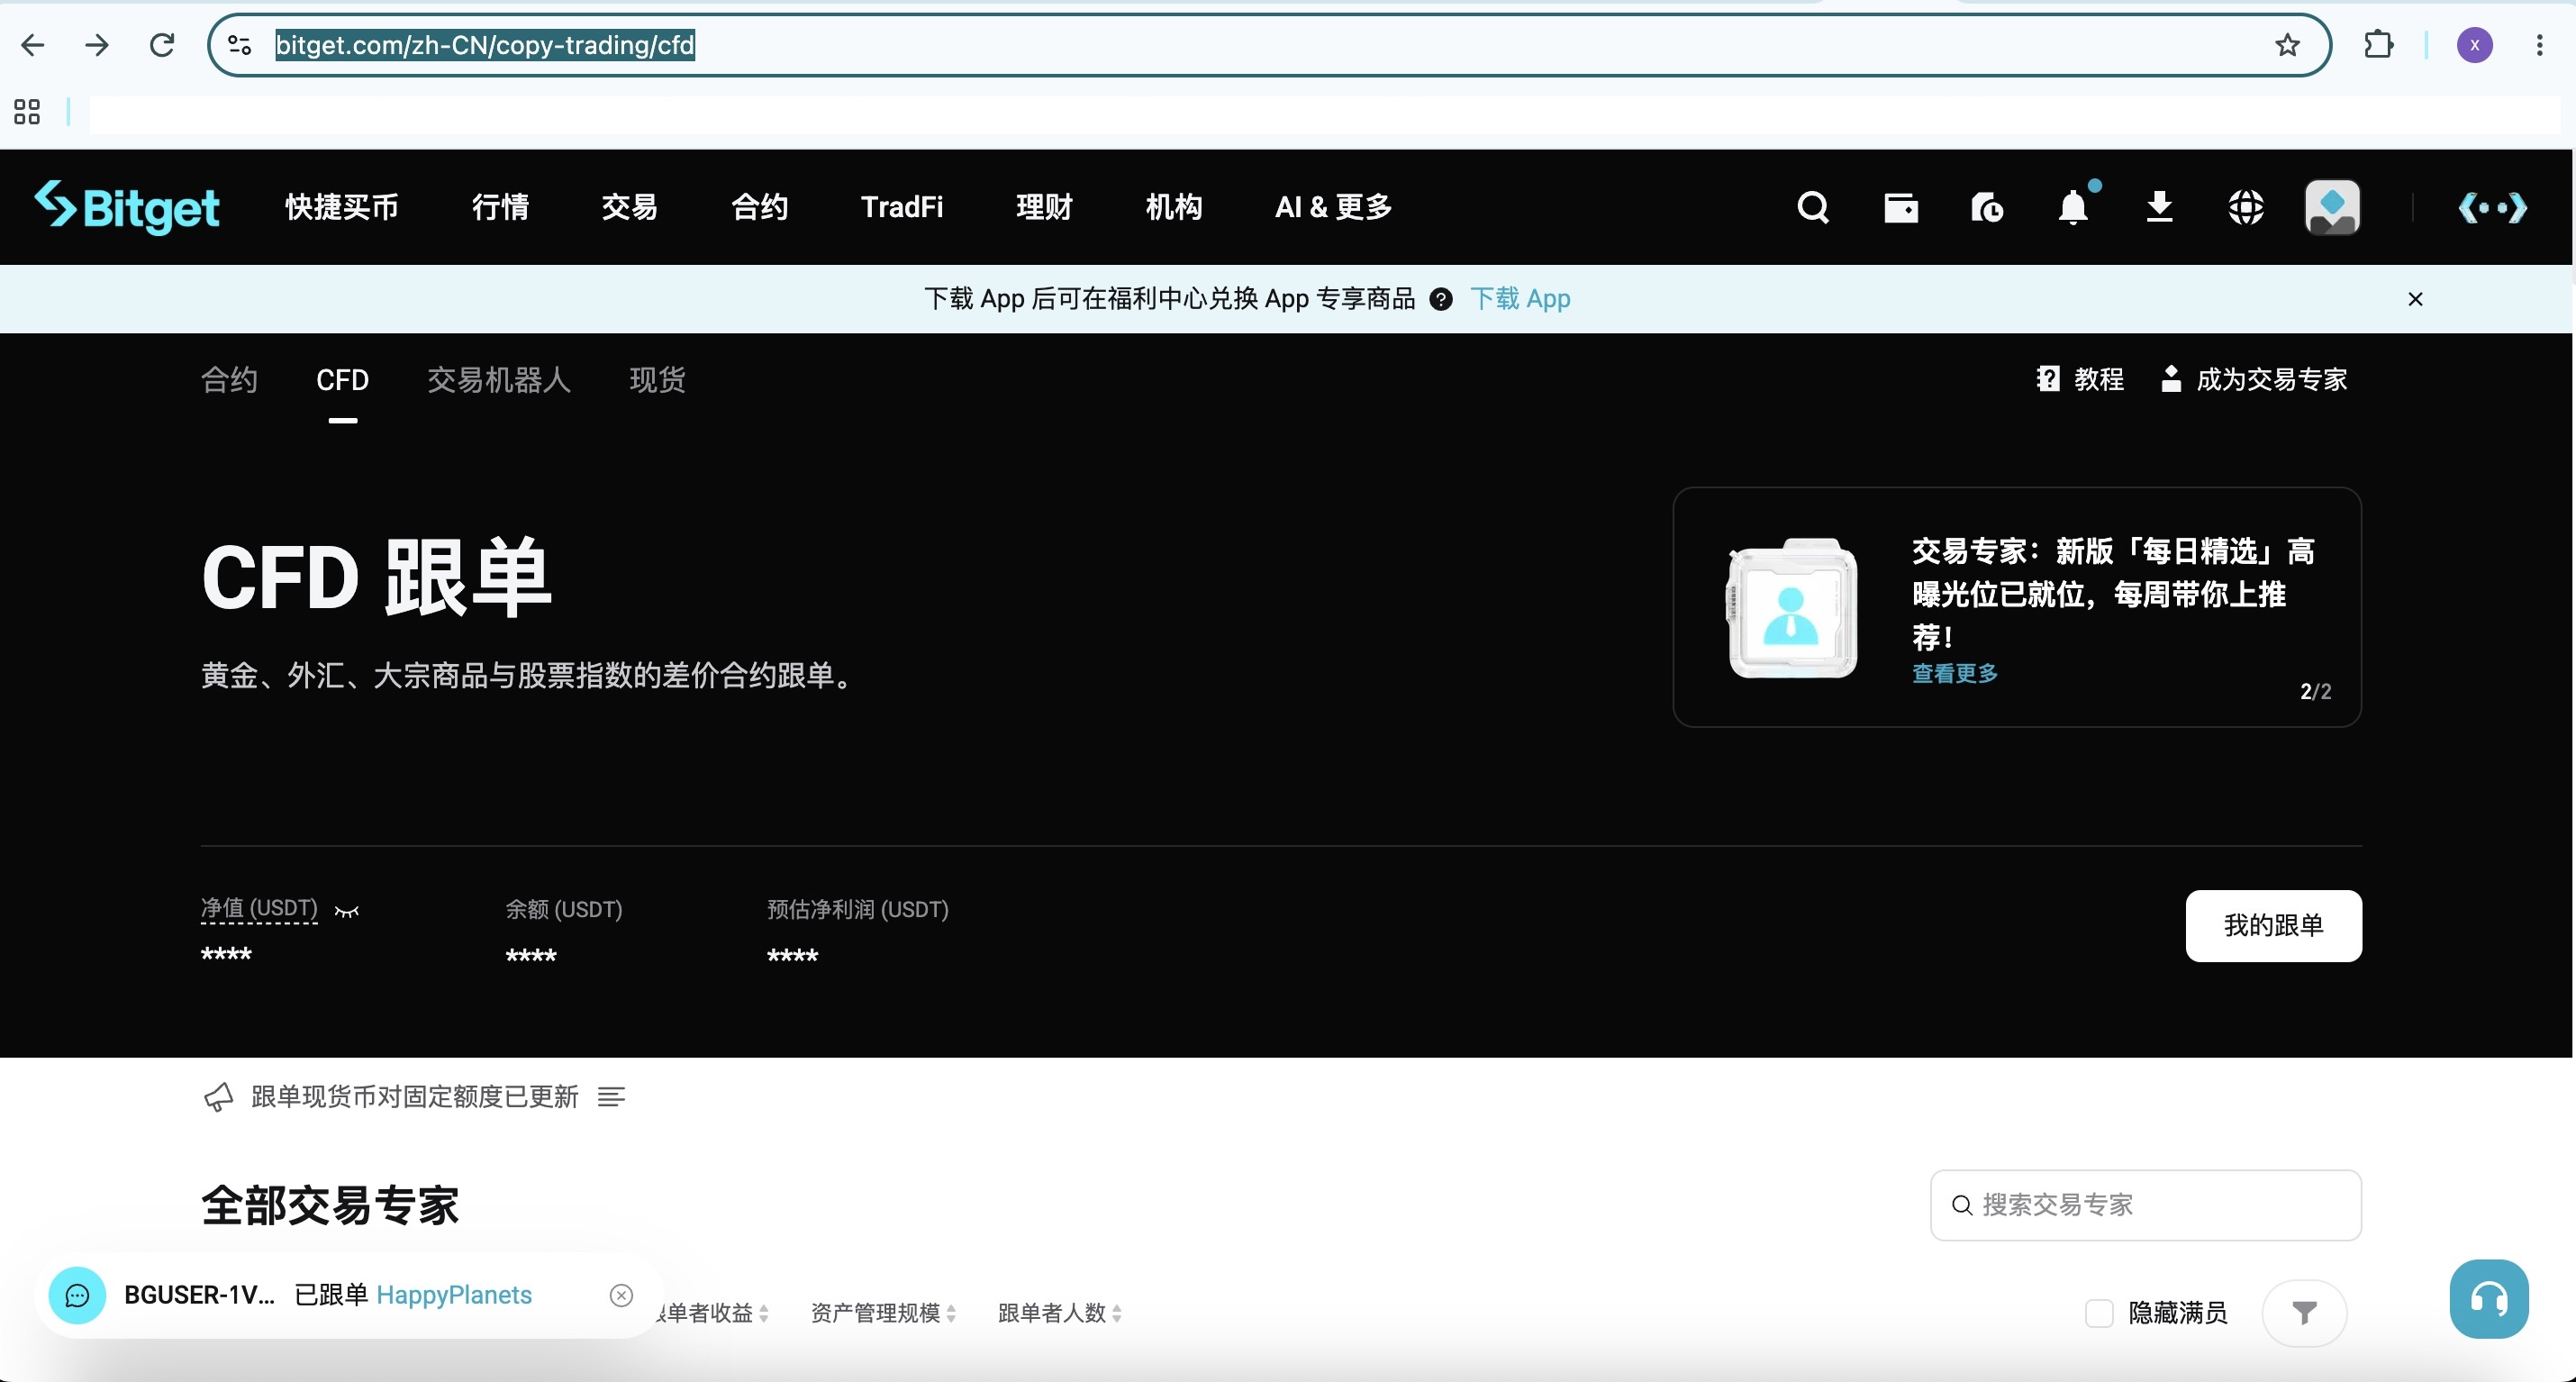Viewport: 2576px width, 1382px height.
Task: Click the browser address bar URL
Action: (485, 45)
